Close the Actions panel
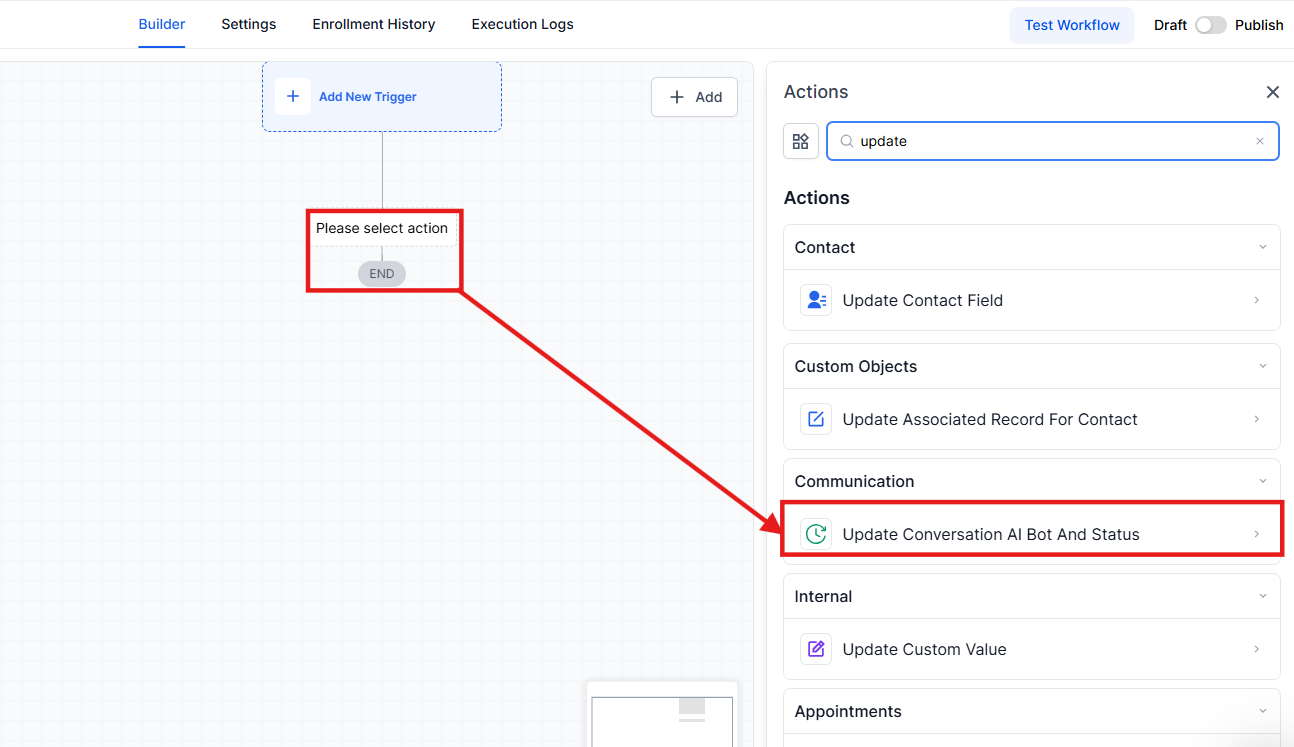This screenshot has height=747, width=1294. (x=1272, y=92)
